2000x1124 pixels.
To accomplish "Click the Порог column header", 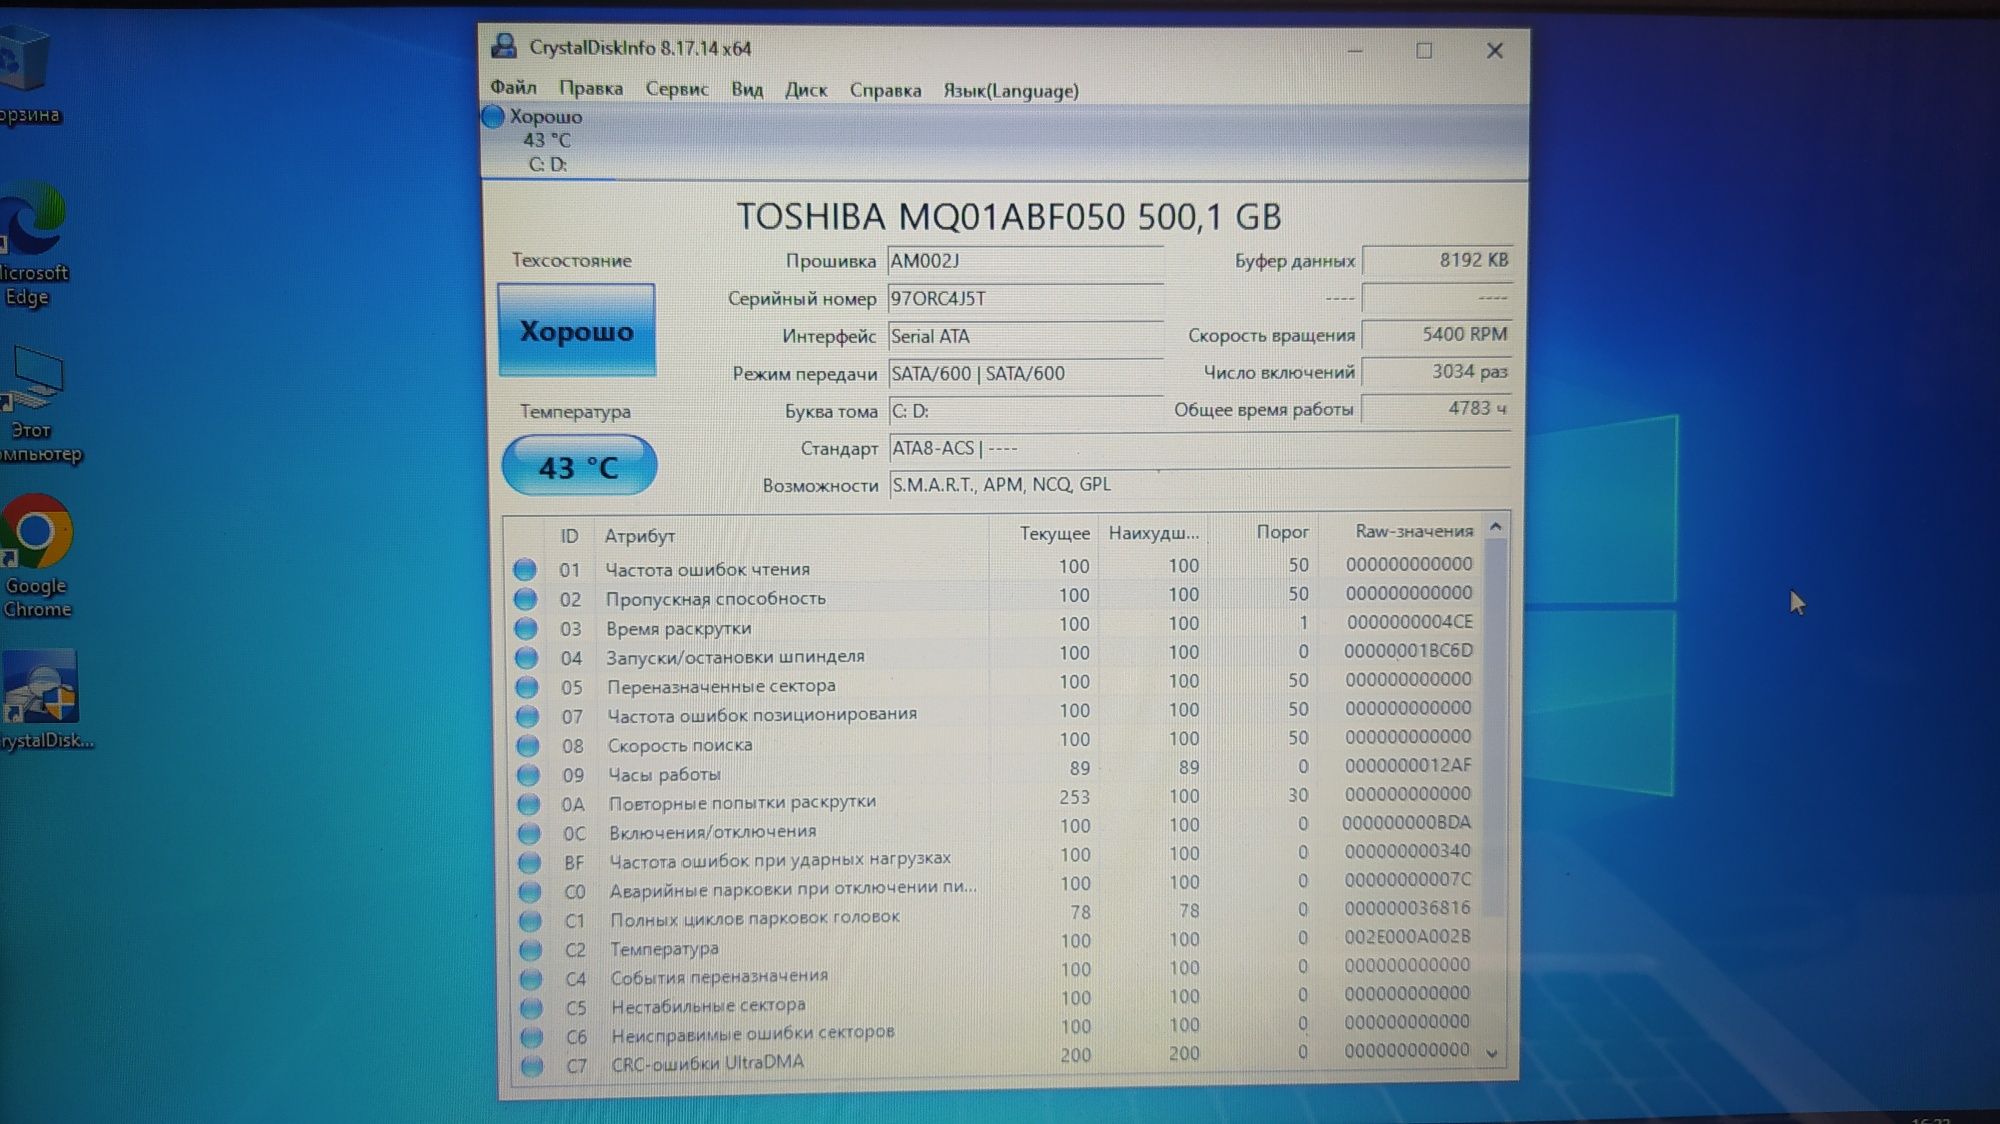I will (x=1264, y=532).
